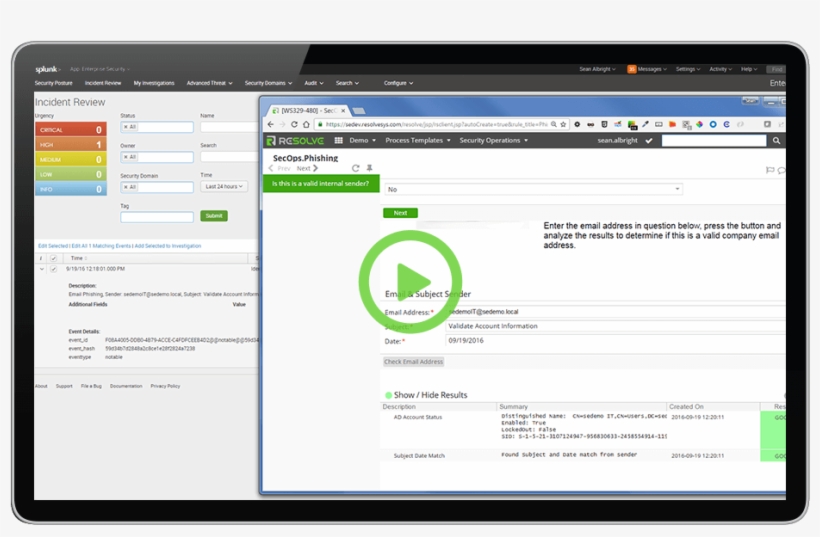Screen dimensions: 820x537
Task: Open the Sean Albright user menu
Action: [x=597, y=69]
